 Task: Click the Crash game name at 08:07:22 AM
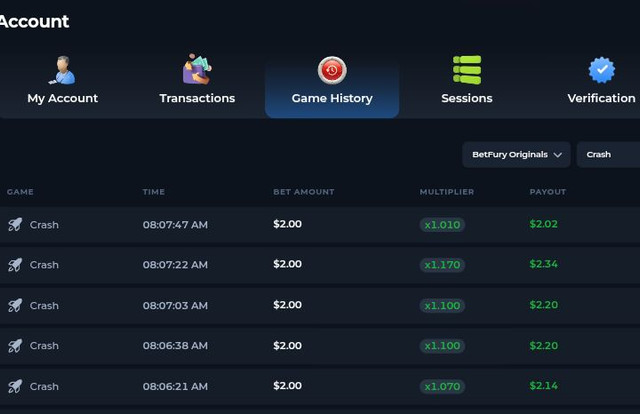click(44, 265)
